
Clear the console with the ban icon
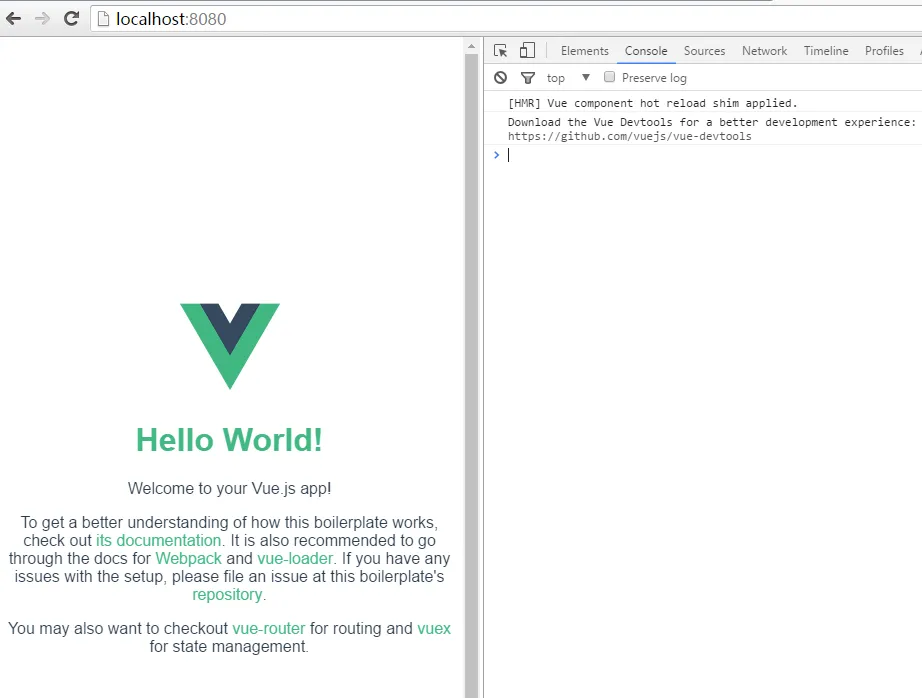point(500,78)
